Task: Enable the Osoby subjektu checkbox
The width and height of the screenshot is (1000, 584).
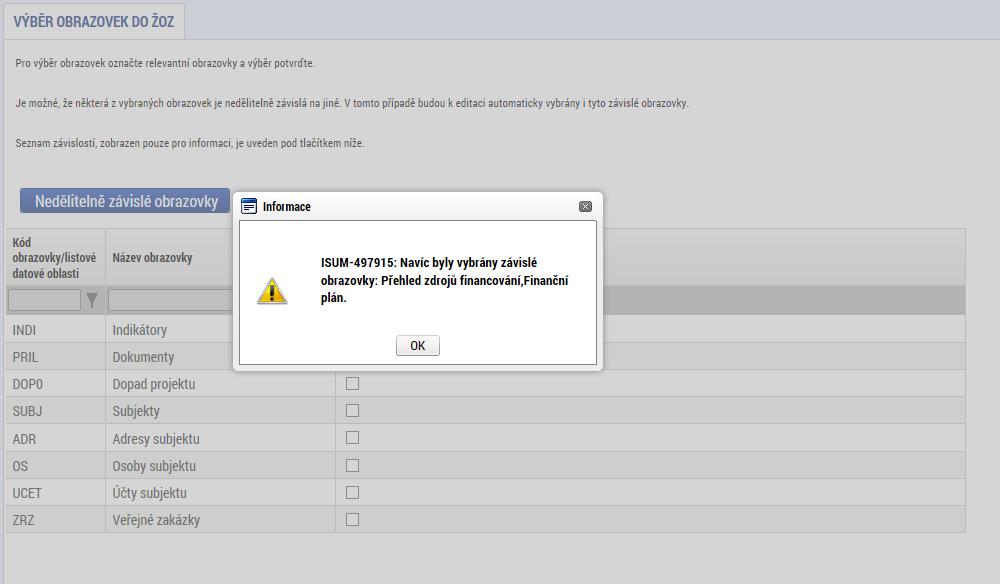Action: pyautogui.click(x=352, y=465)
